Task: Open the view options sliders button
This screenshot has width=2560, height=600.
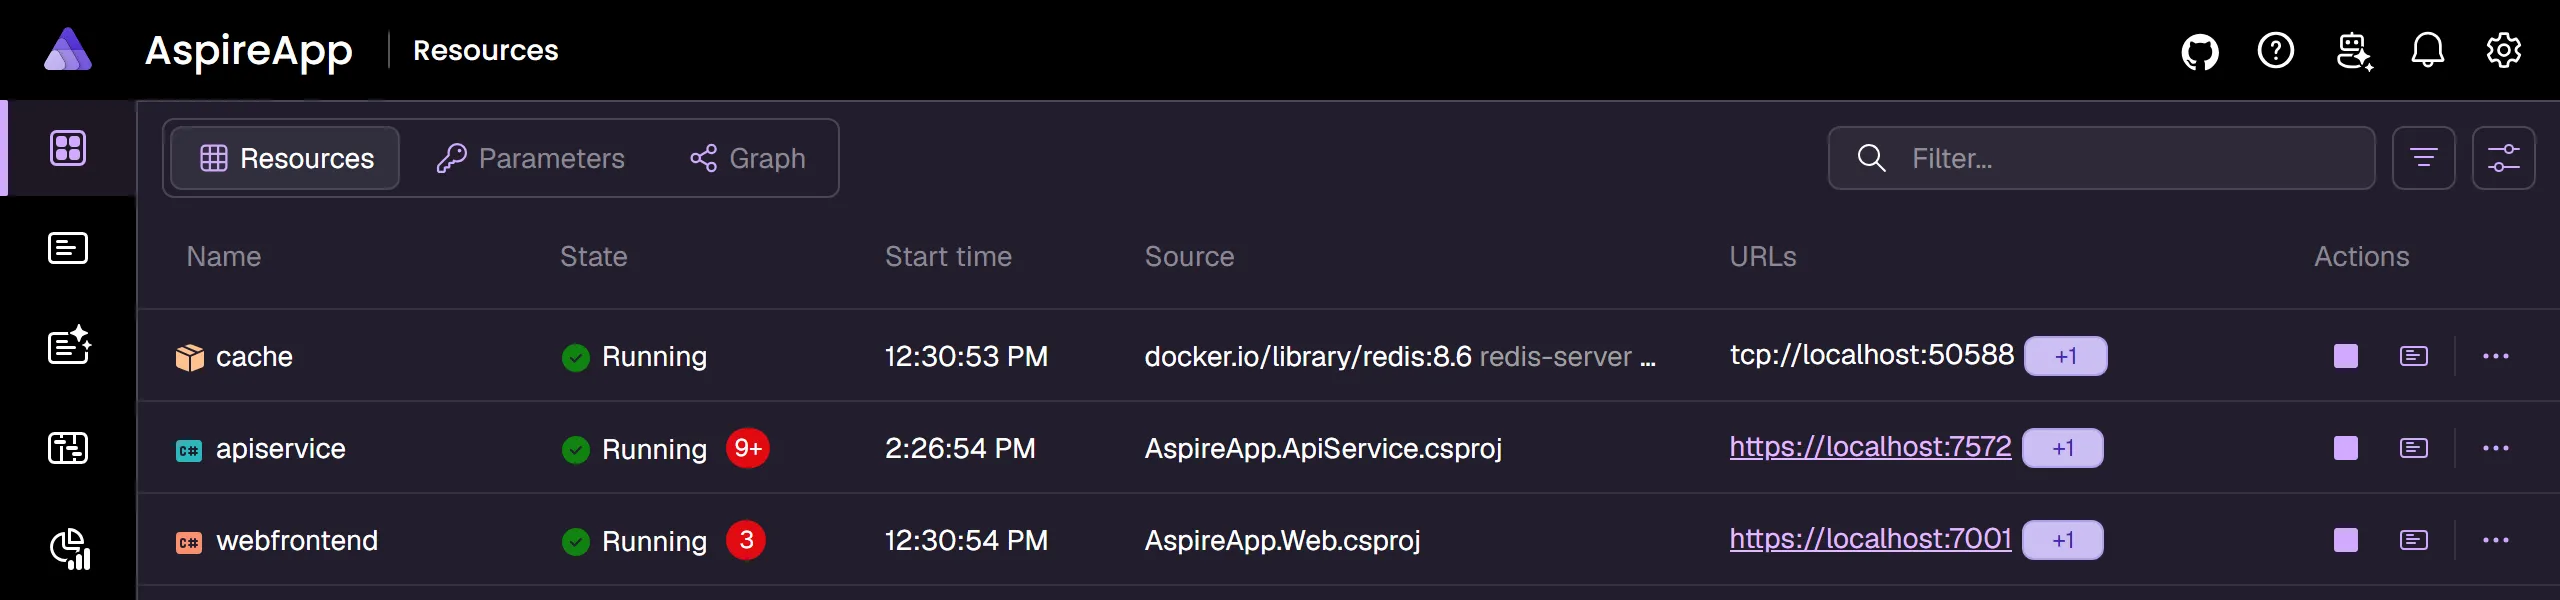Action: tap(2504, 158)
